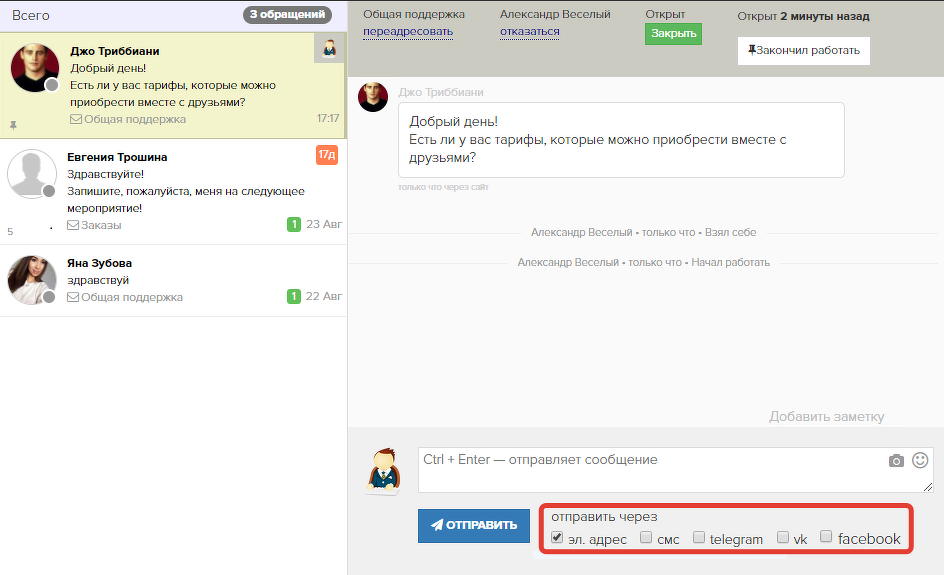
Task: Click the Открыт 2 минуты назад text
Action: tap(803, 16)
